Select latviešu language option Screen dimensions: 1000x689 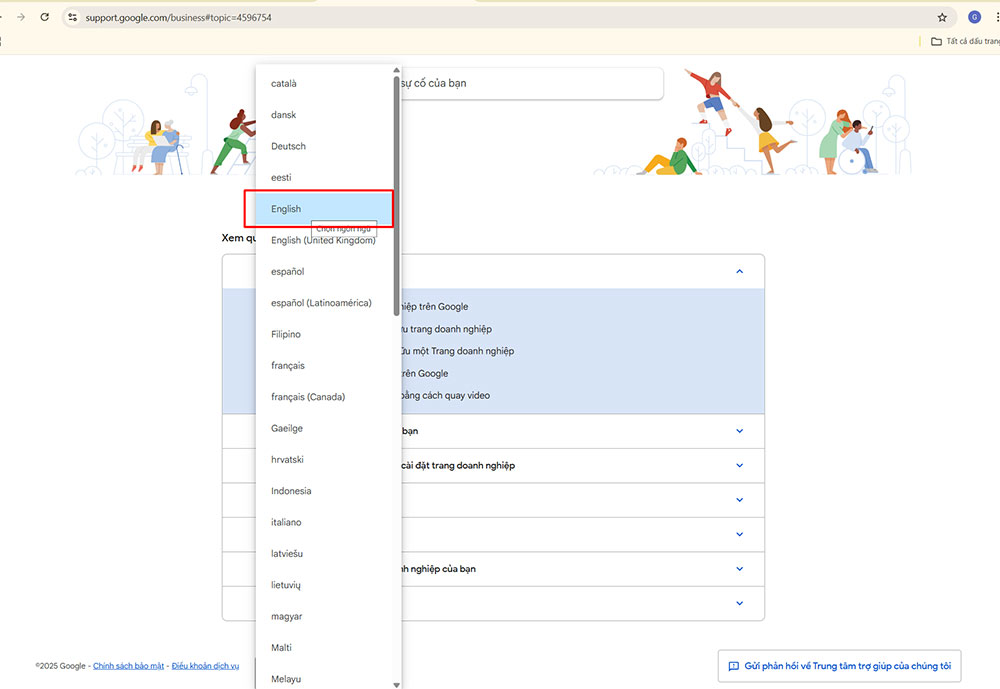pyautogui.click(x=325, y=553)
